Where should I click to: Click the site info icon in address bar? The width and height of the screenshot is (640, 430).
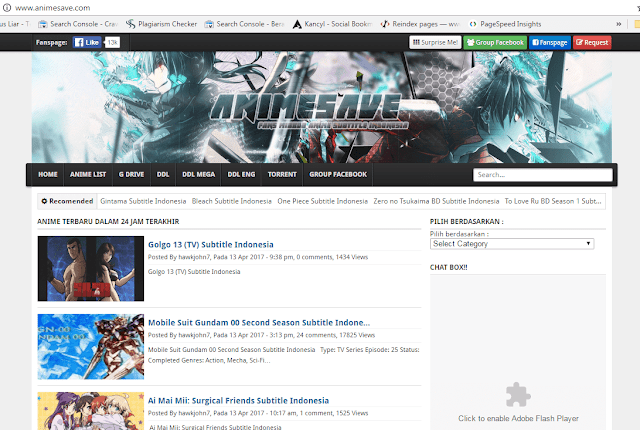click(x=7, y=8)
